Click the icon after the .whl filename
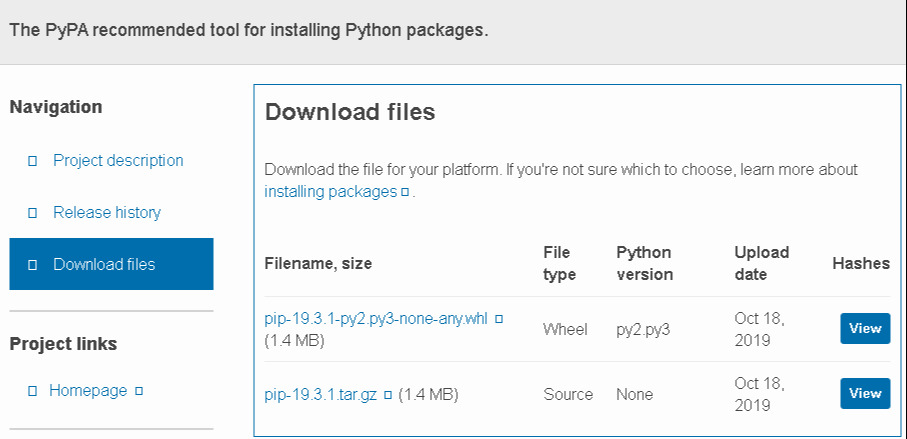Screen dimensions: 907x439 [x=499, y=318]
